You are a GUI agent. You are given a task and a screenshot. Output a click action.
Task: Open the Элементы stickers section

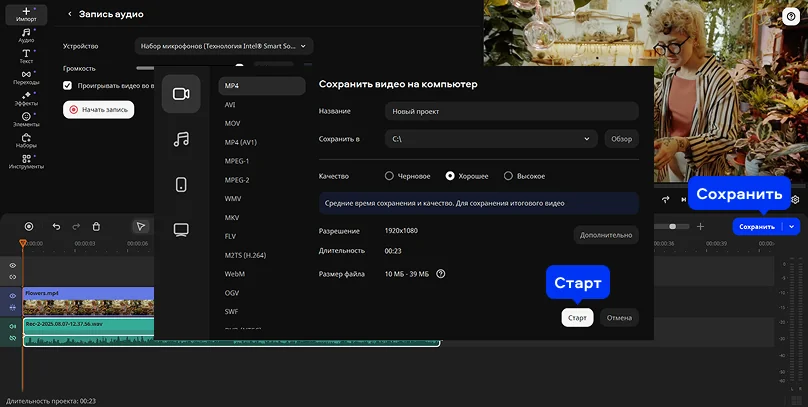point(26,120)
